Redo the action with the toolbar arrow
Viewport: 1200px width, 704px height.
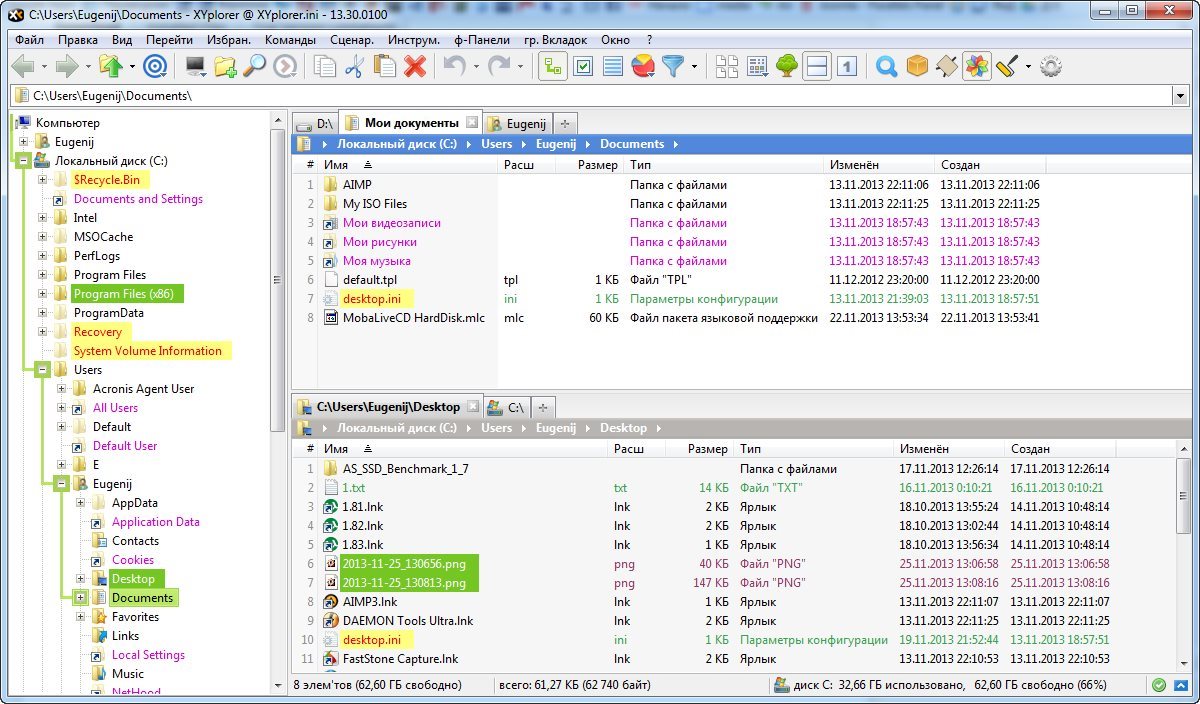[499, 67]
